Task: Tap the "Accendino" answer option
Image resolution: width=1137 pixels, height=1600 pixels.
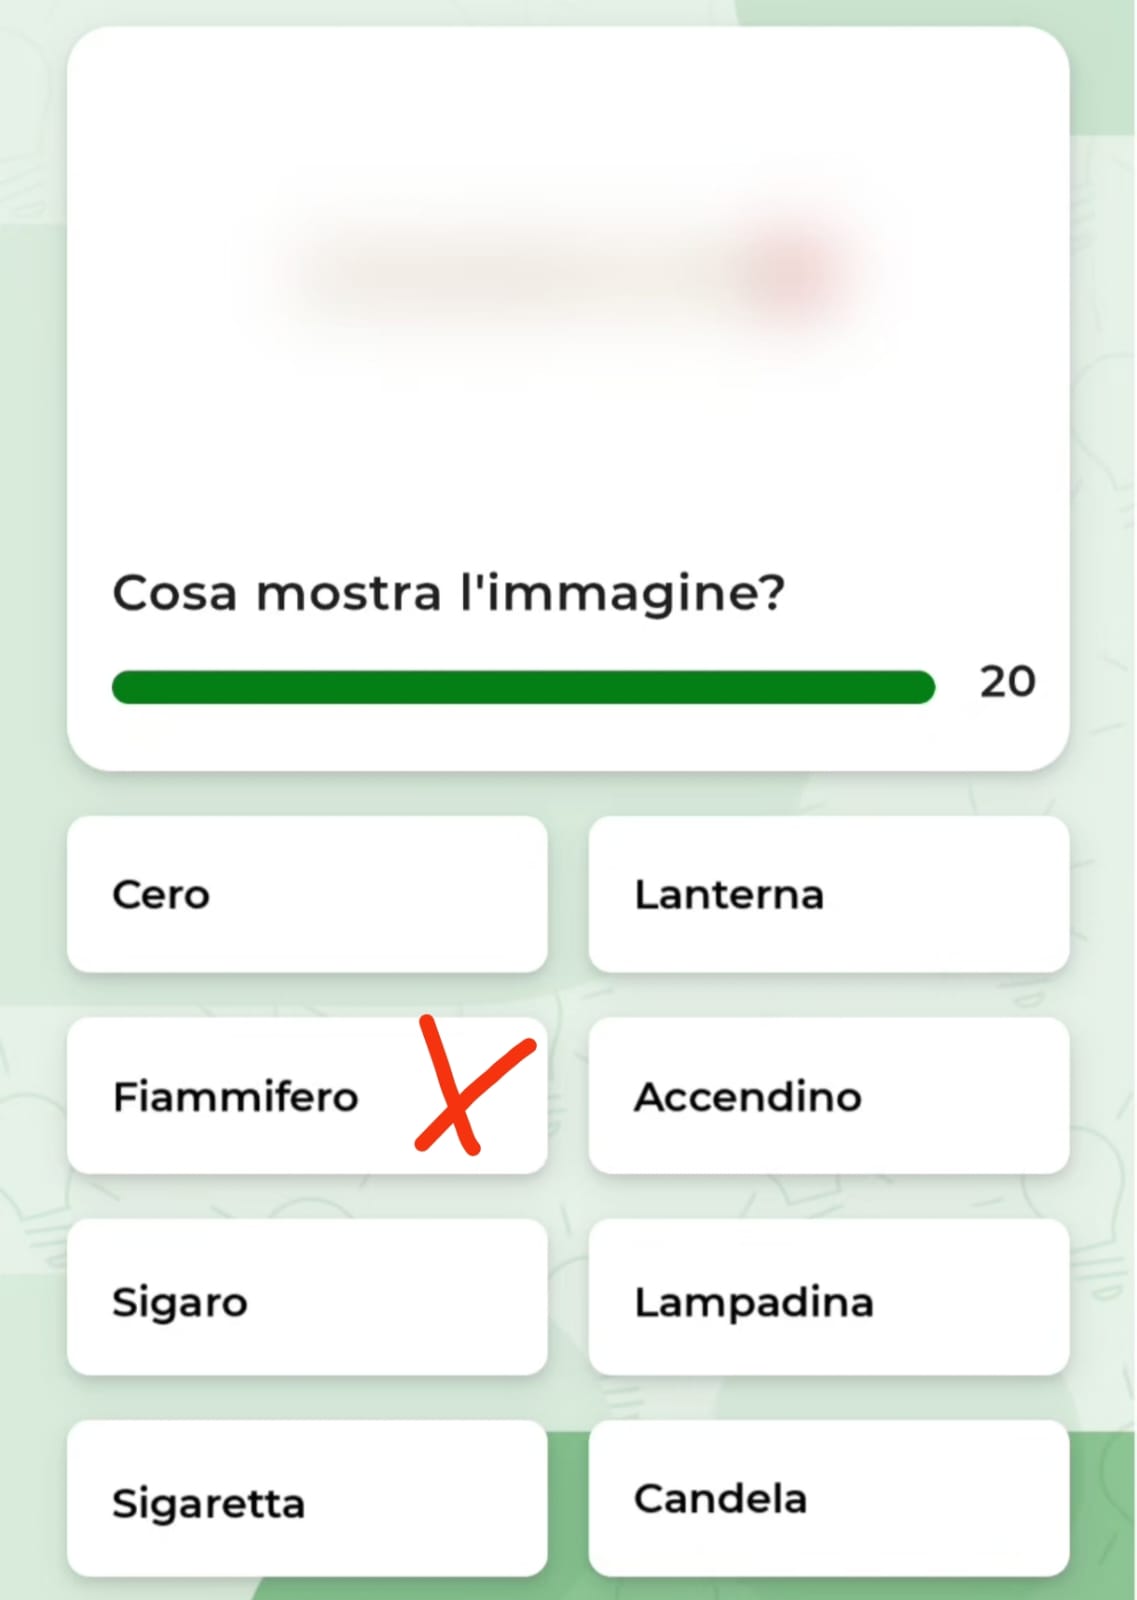Action: tap(828, 1096)
